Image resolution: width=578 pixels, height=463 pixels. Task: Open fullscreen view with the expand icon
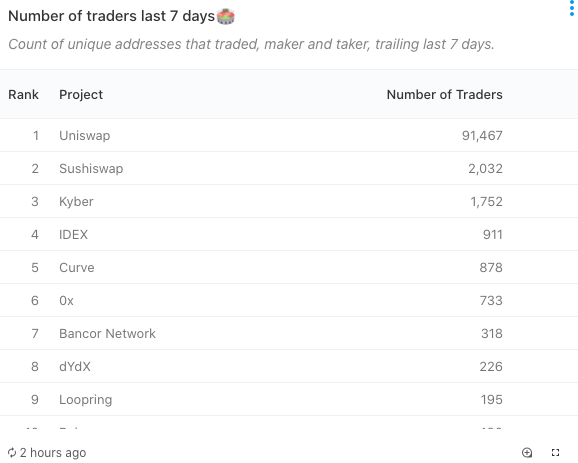point(556,452)
